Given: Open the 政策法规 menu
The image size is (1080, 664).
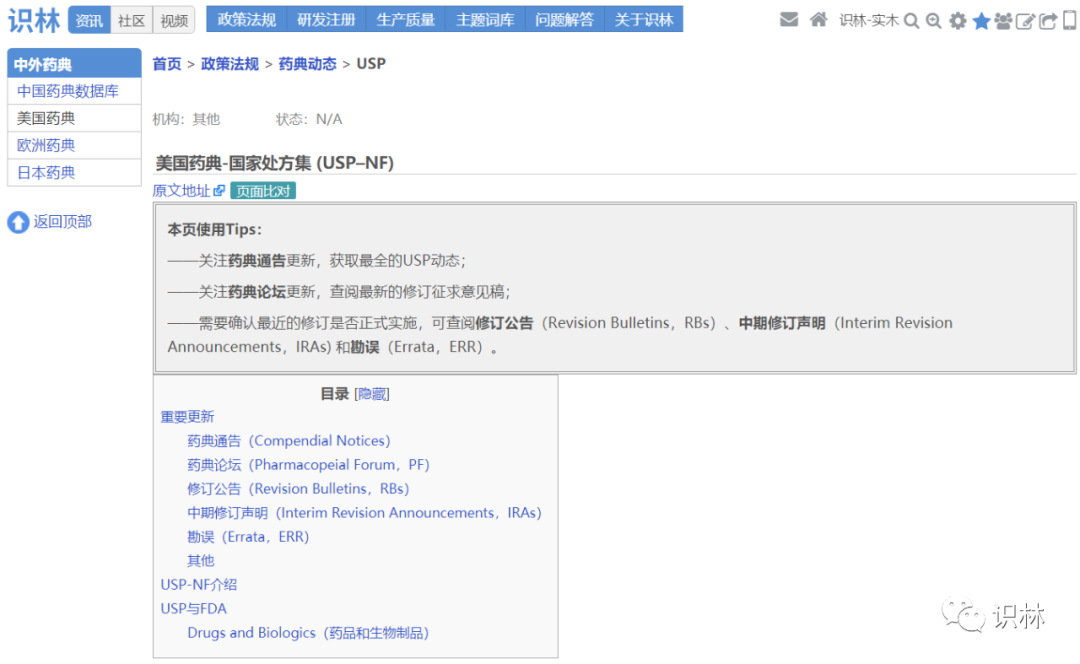Looking at the screenshot, I should tap(246, 19).
